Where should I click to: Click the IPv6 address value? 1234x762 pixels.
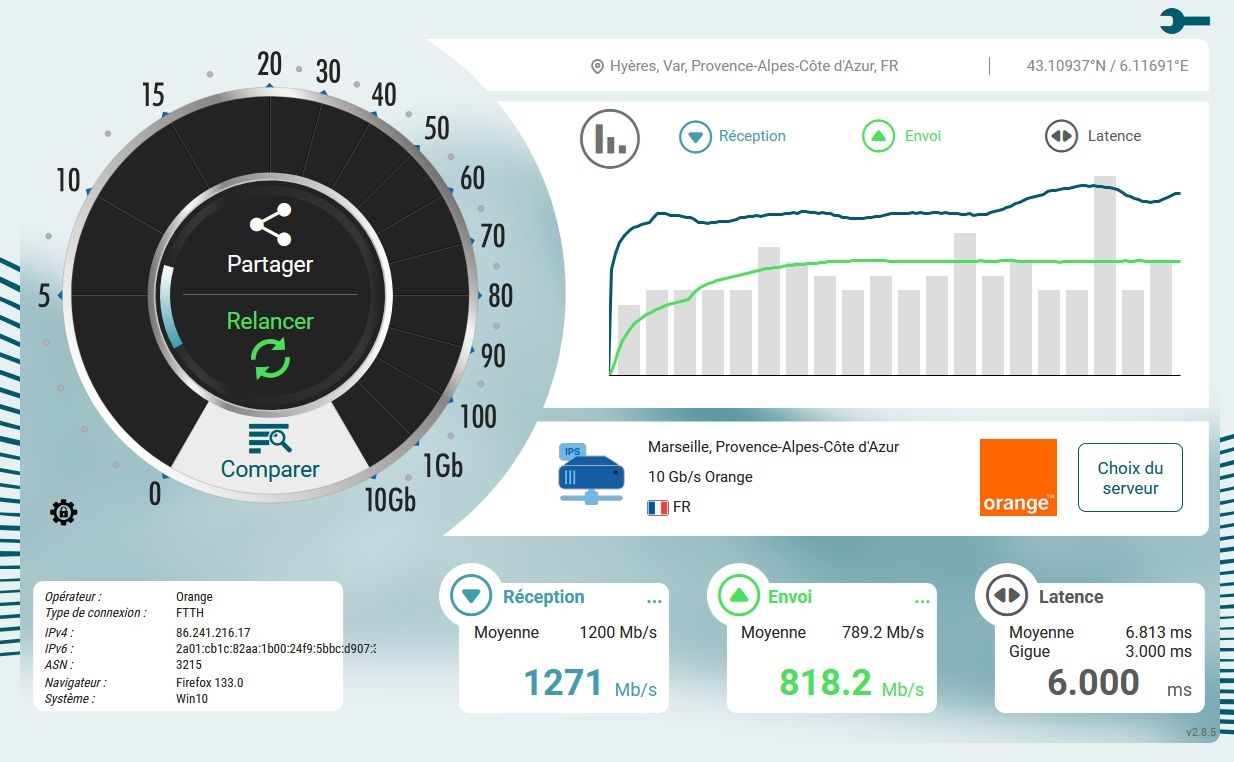tap(276, 649)
